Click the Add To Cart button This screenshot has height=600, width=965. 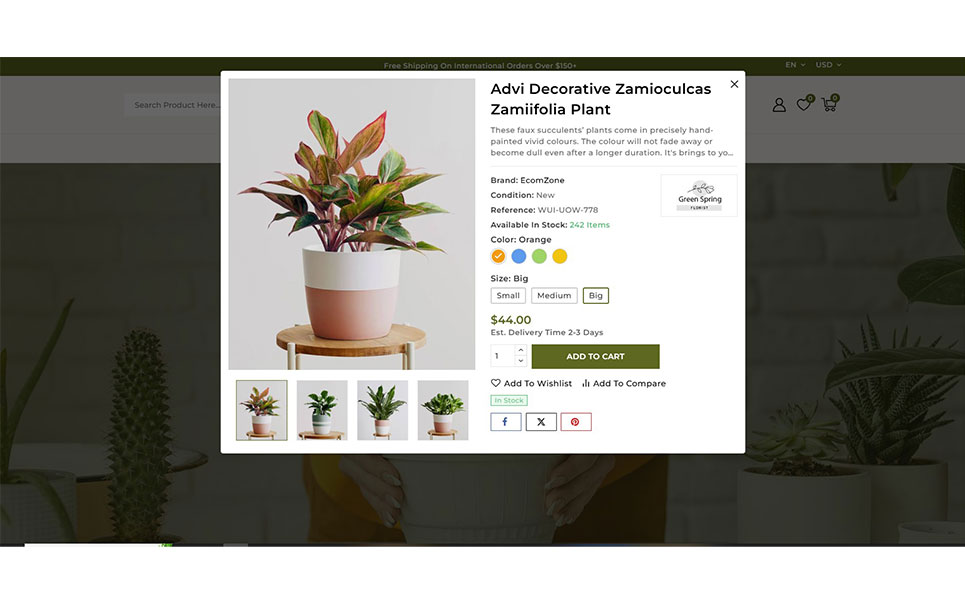pos(595,356)
